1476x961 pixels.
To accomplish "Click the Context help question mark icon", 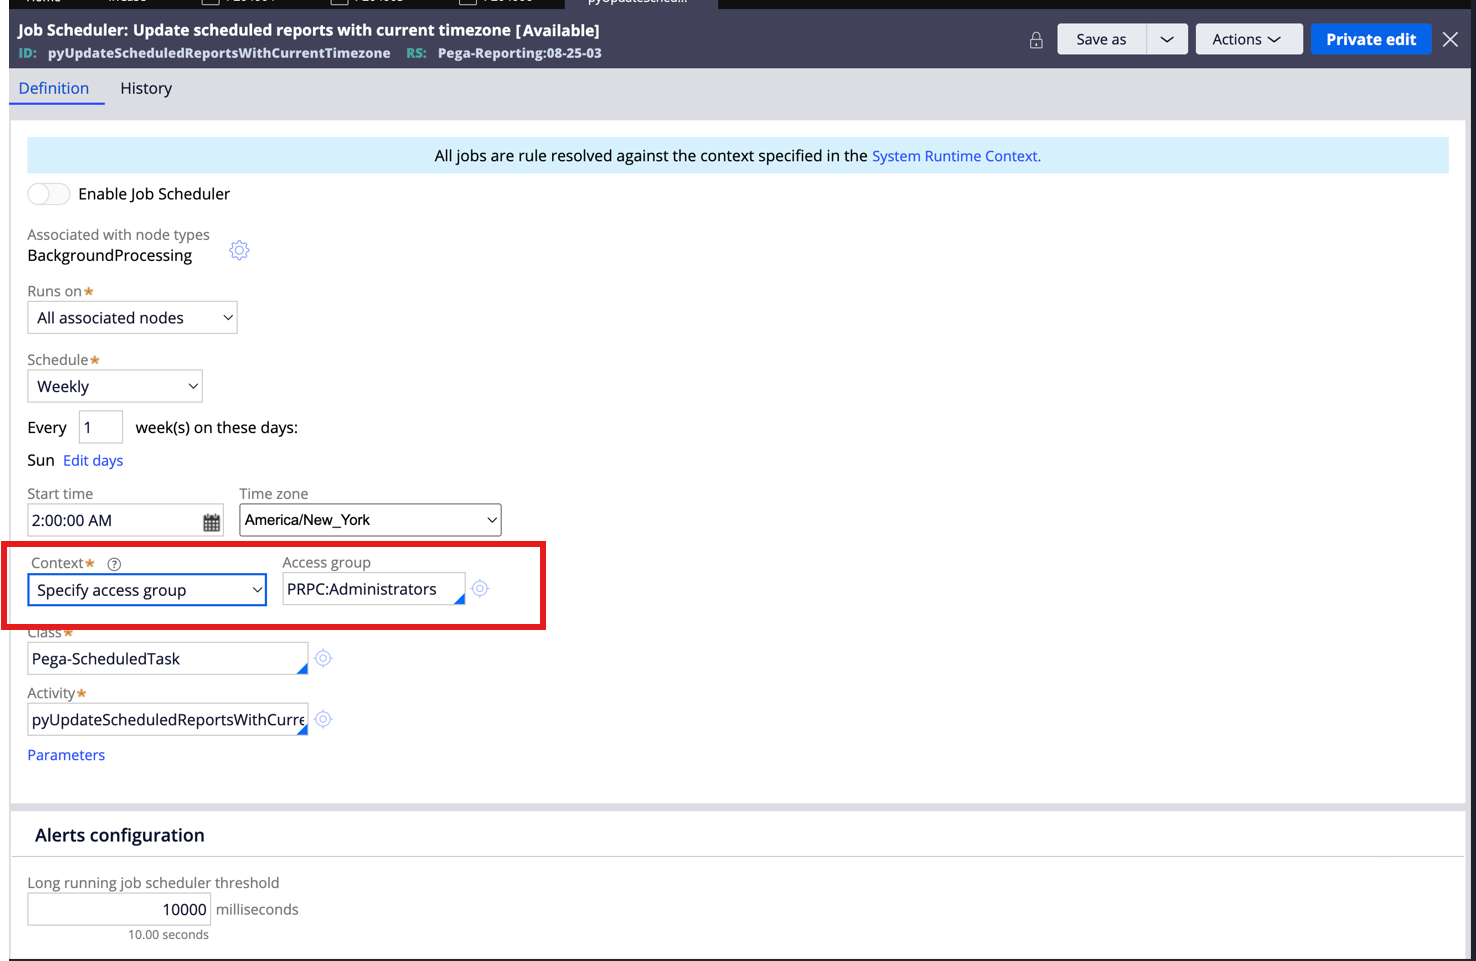I will click(114, 564).
